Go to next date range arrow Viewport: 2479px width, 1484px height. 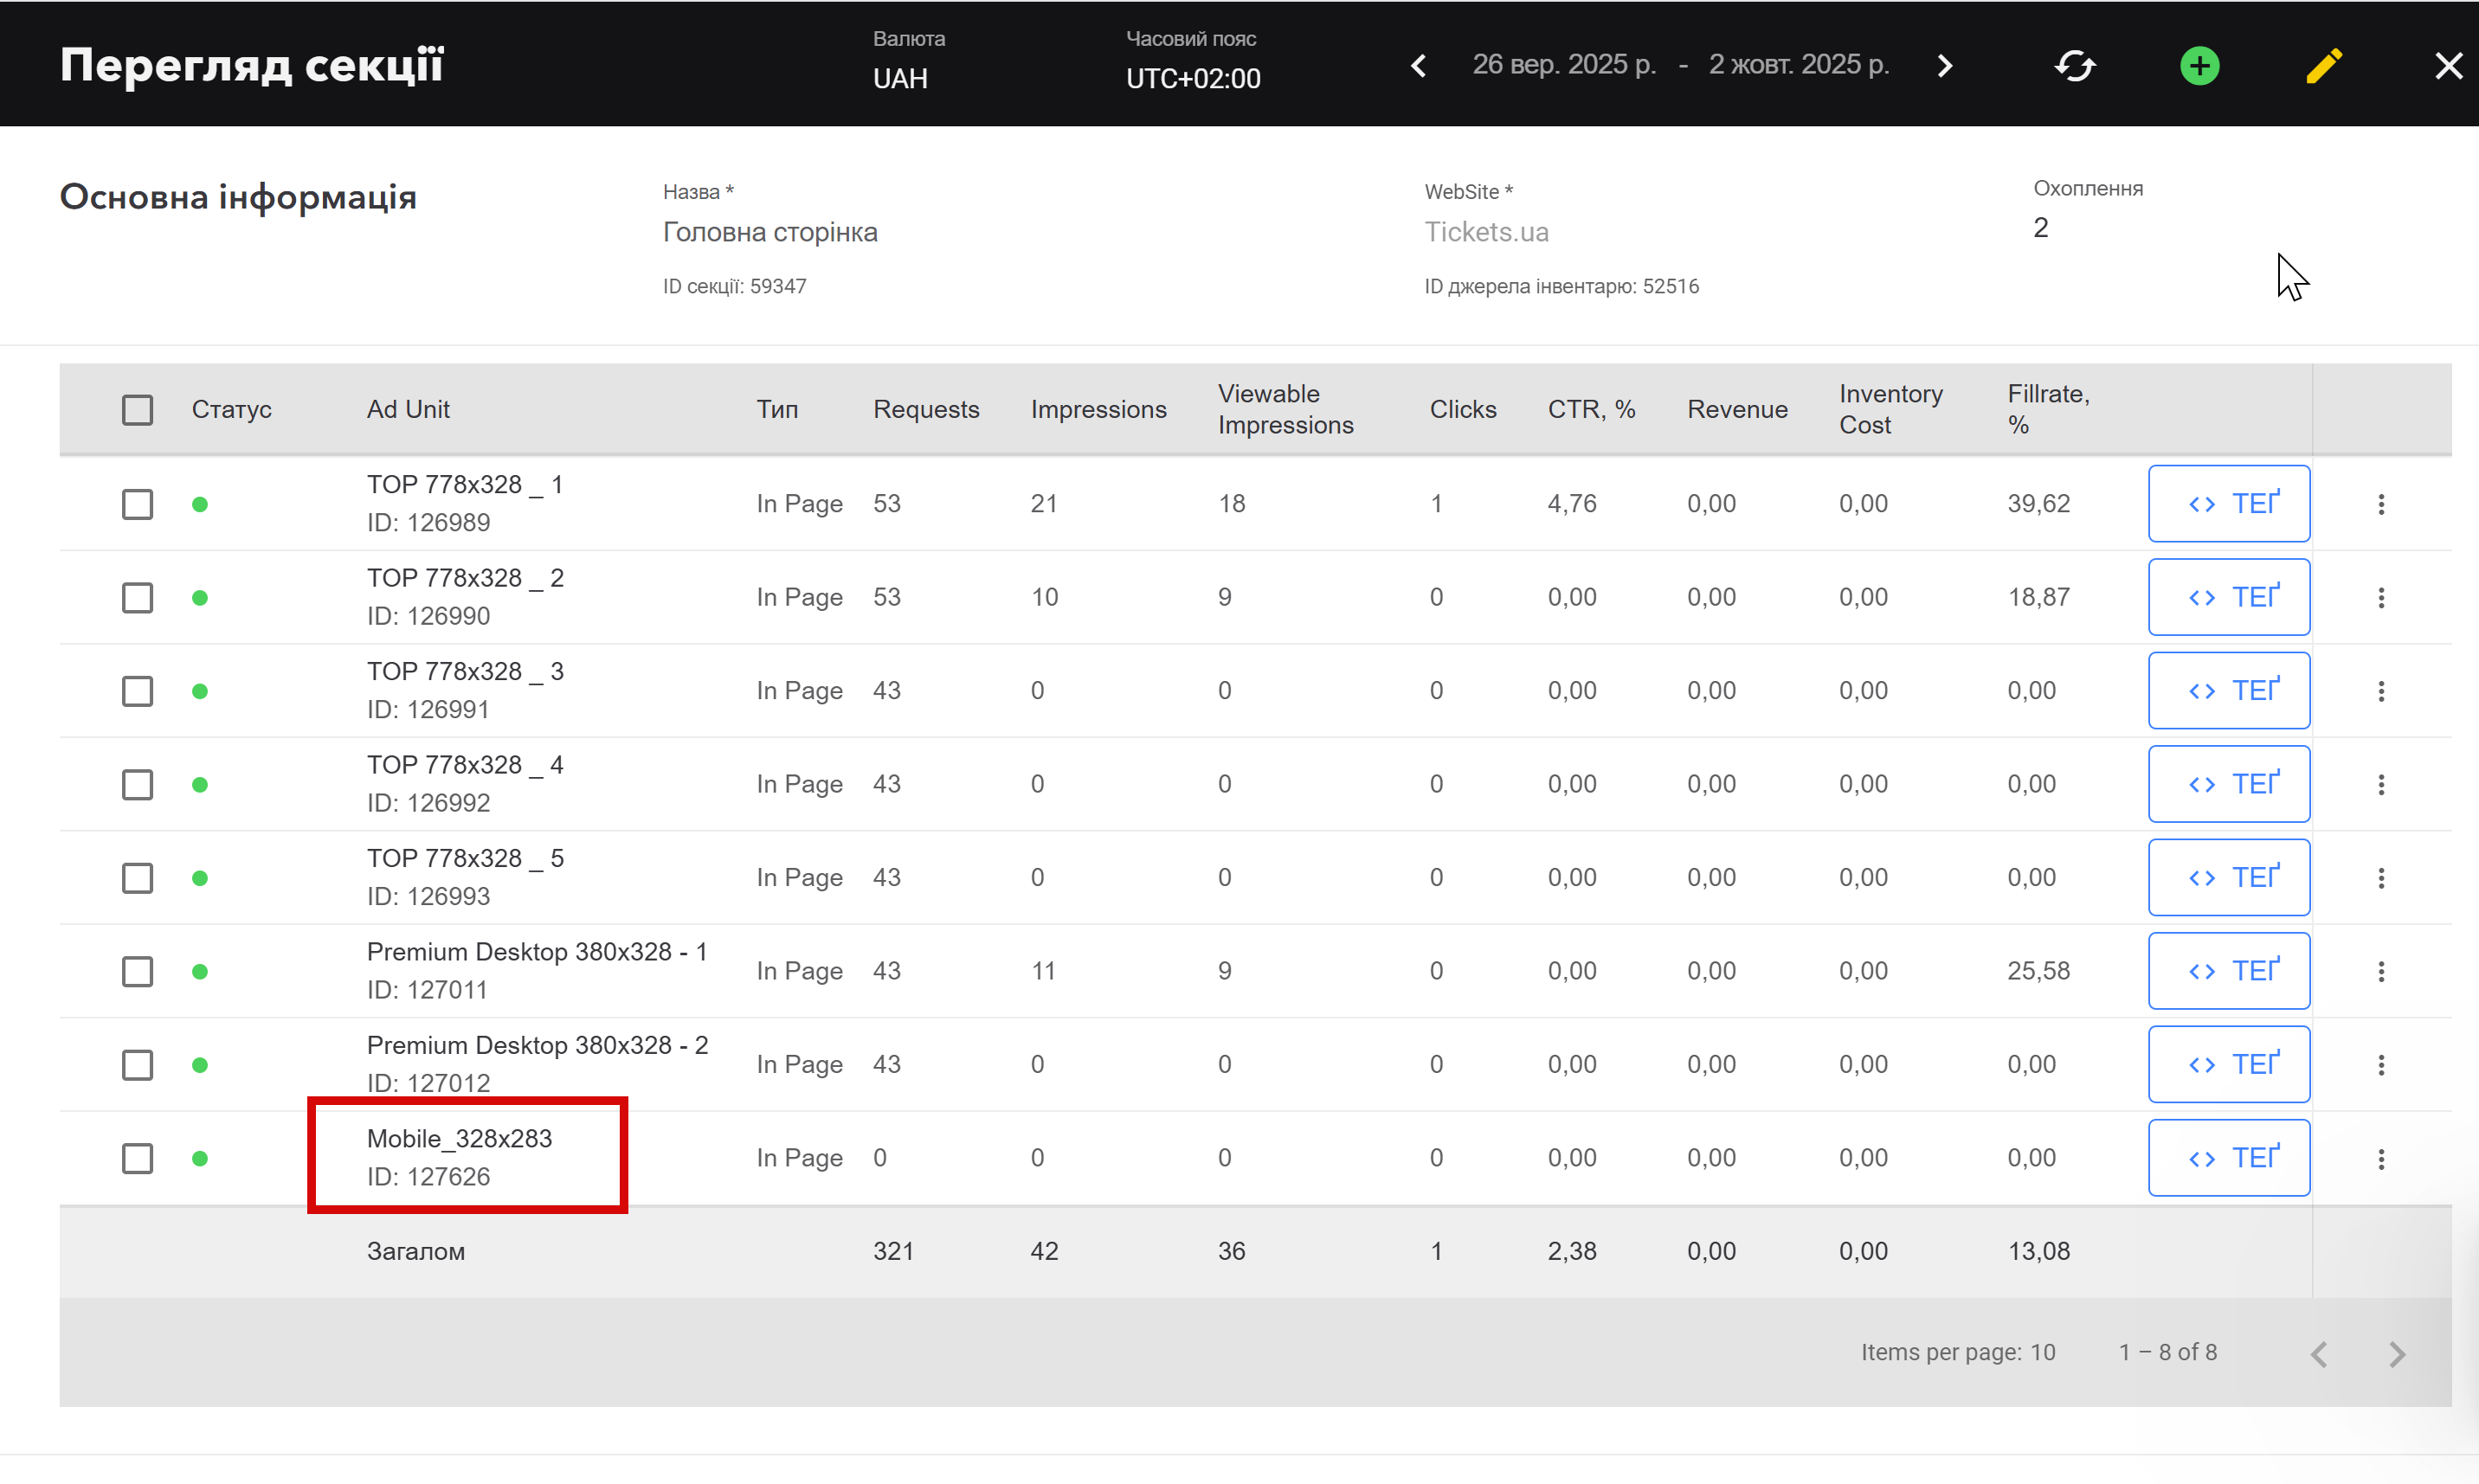click(1944, 66)
